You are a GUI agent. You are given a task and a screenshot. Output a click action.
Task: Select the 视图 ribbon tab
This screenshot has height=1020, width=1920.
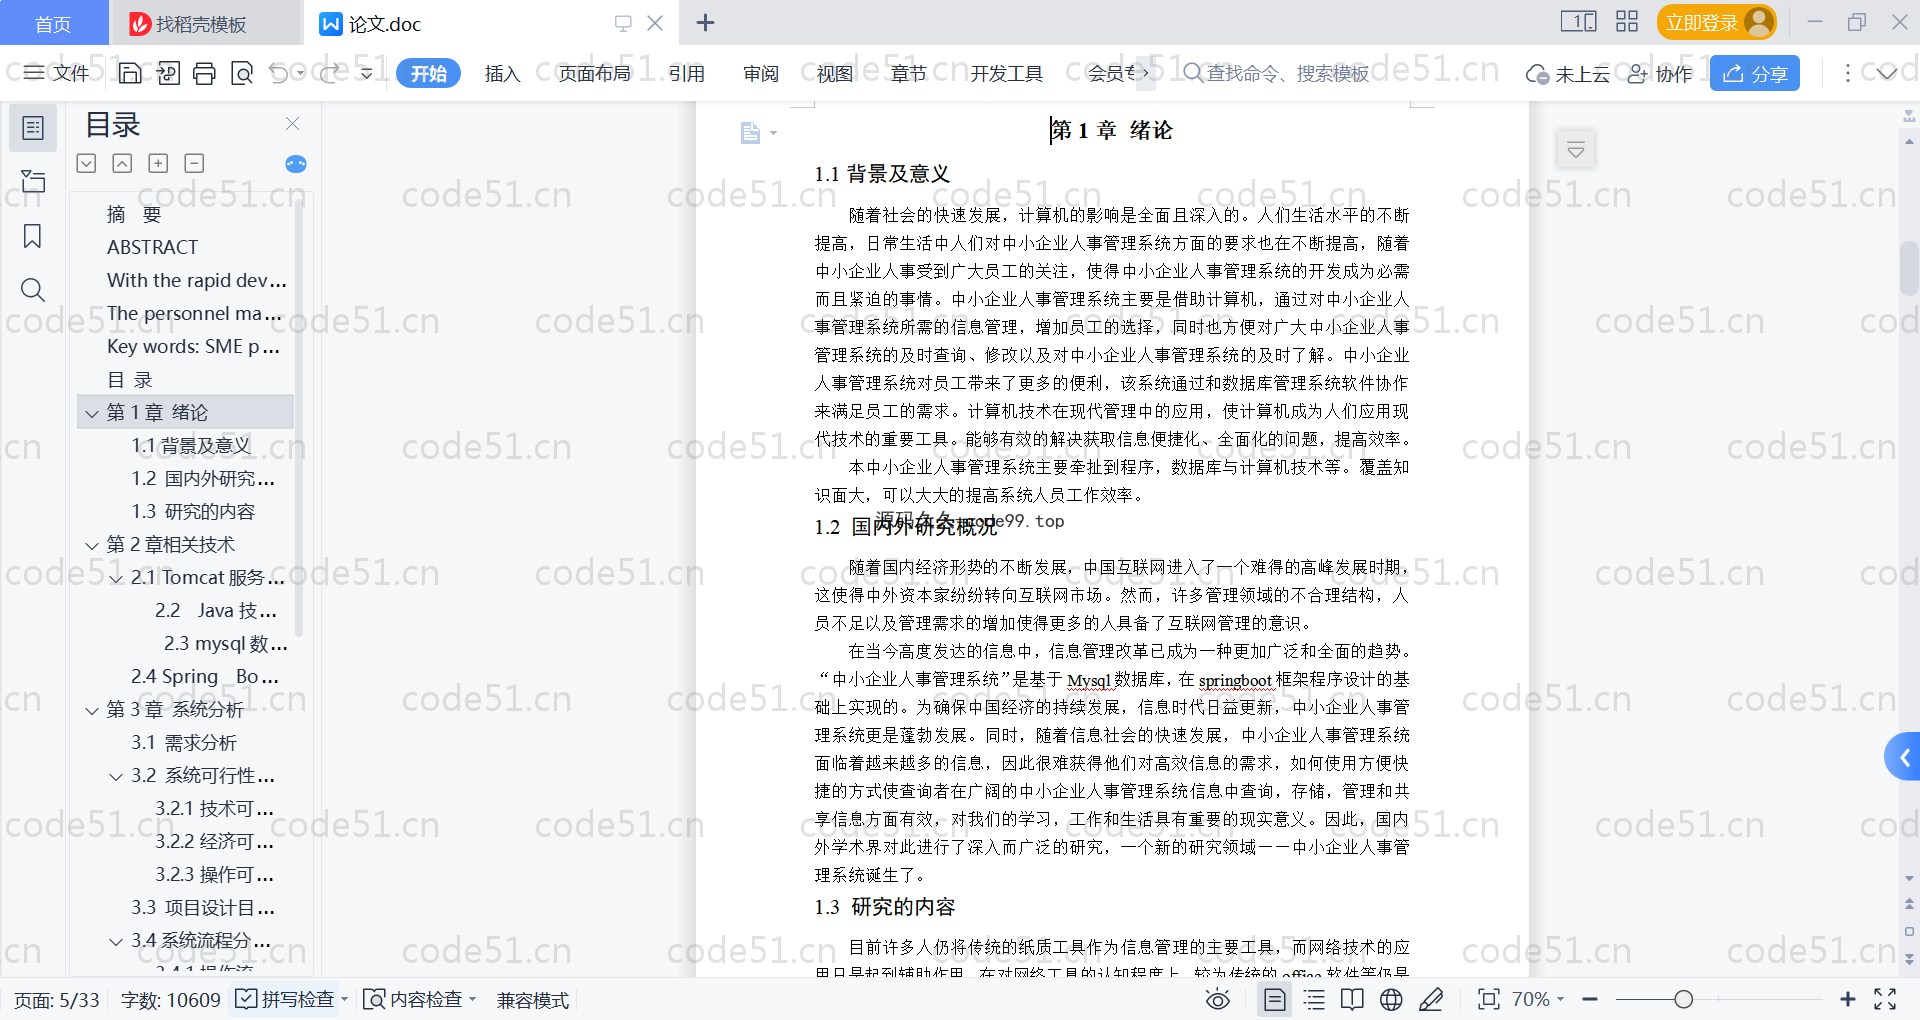pos(835,73)
